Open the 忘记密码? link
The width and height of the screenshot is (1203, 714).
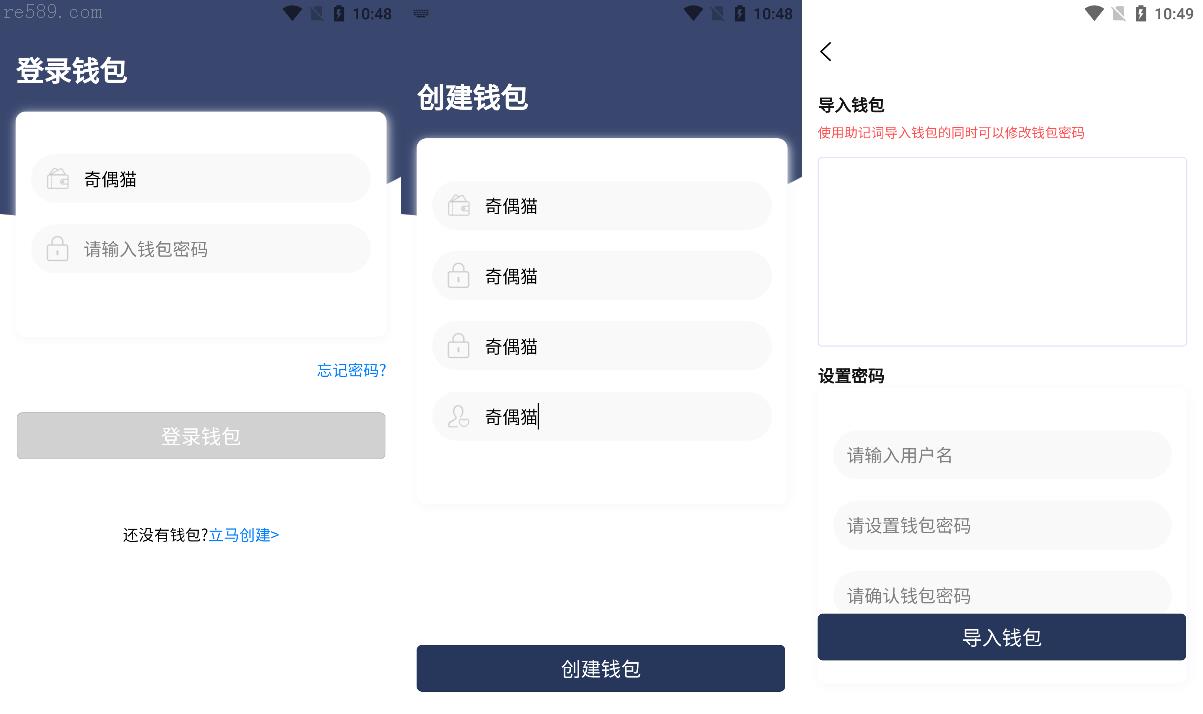tap(352, 370)
